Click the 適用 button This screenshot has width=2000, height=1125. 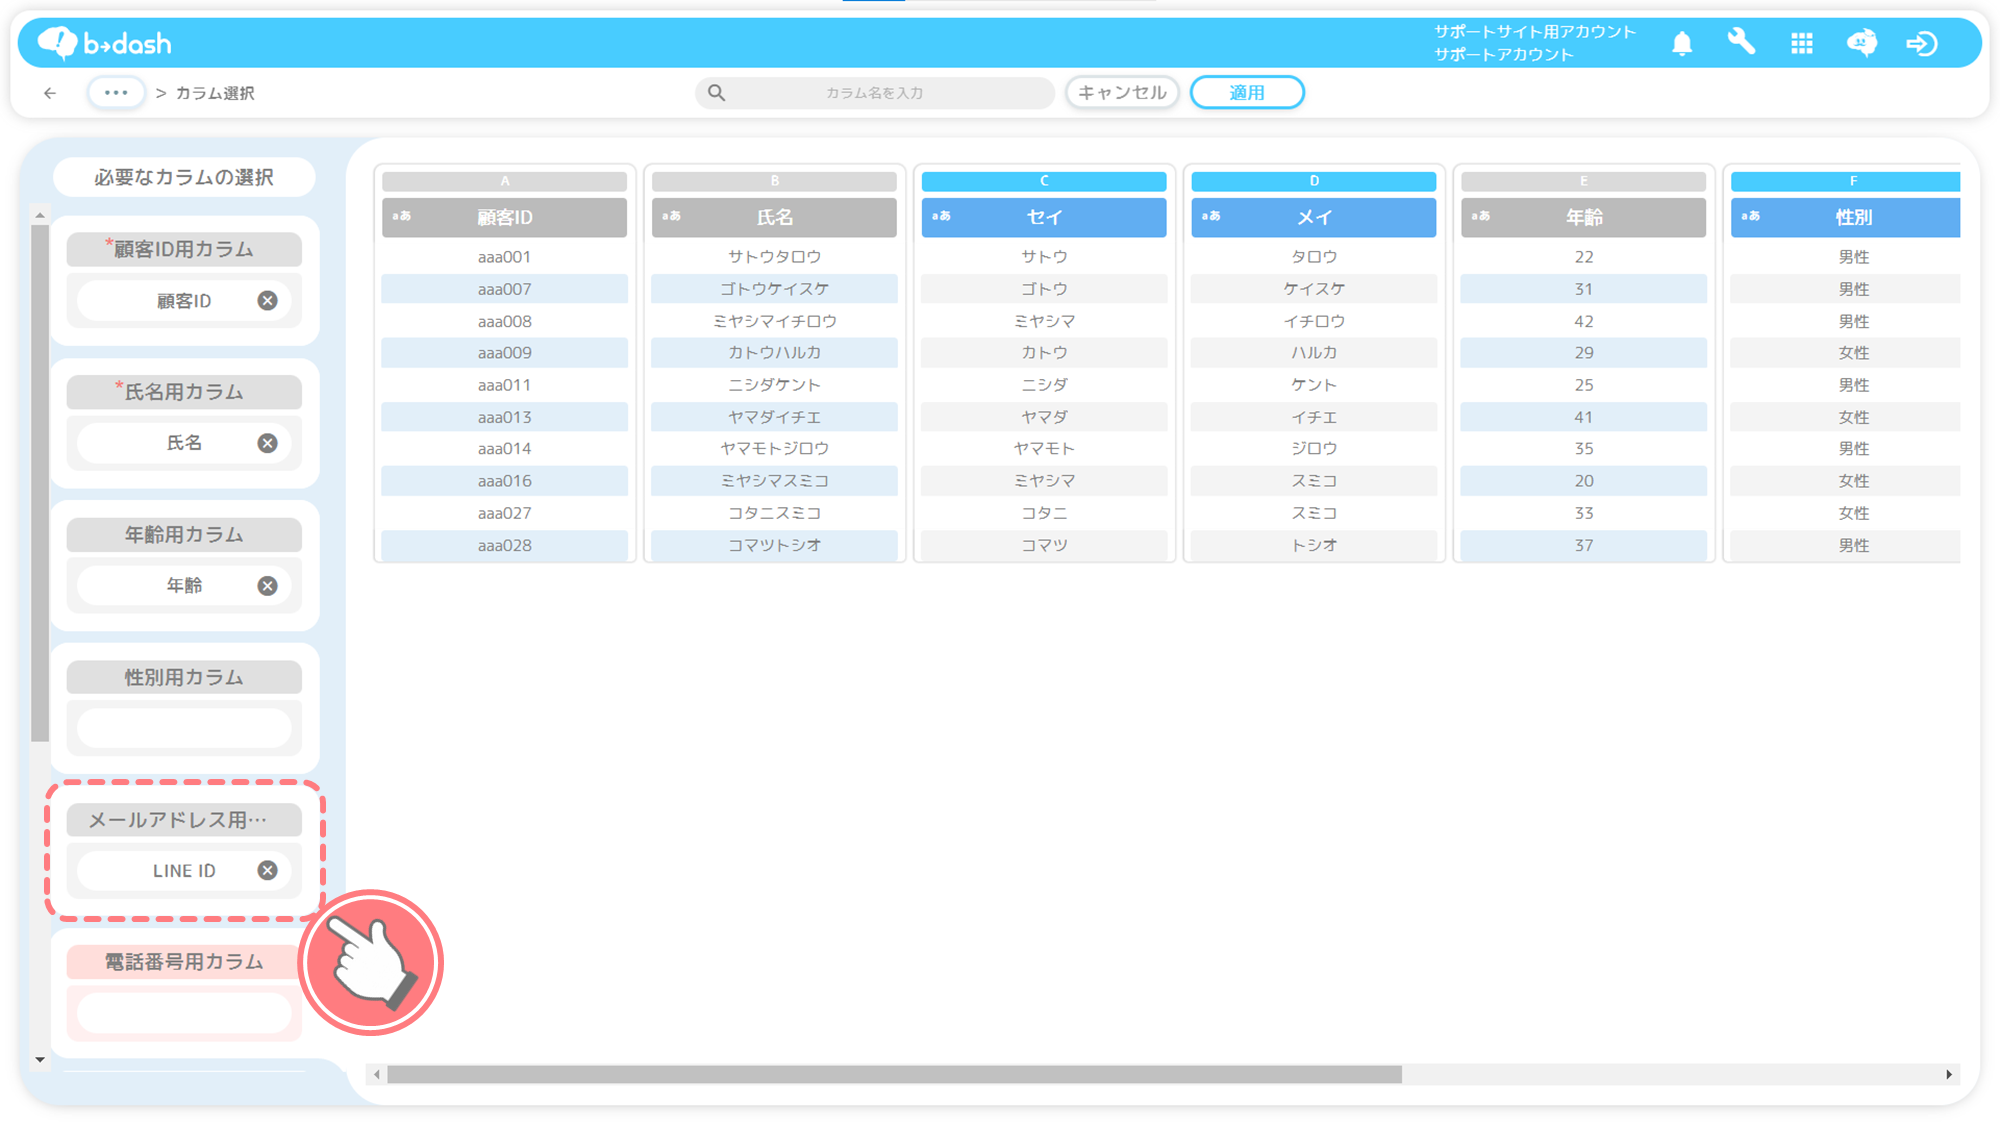(x=1246, y=93)
